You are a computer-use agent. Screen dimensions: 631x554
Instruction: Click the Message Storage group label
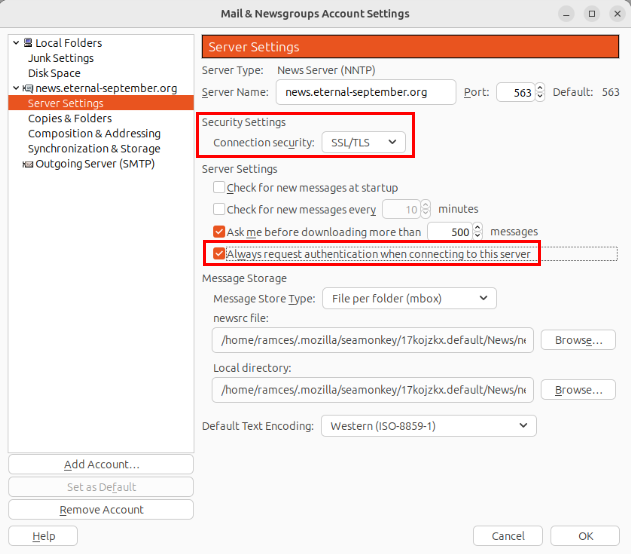coord(244,278)
